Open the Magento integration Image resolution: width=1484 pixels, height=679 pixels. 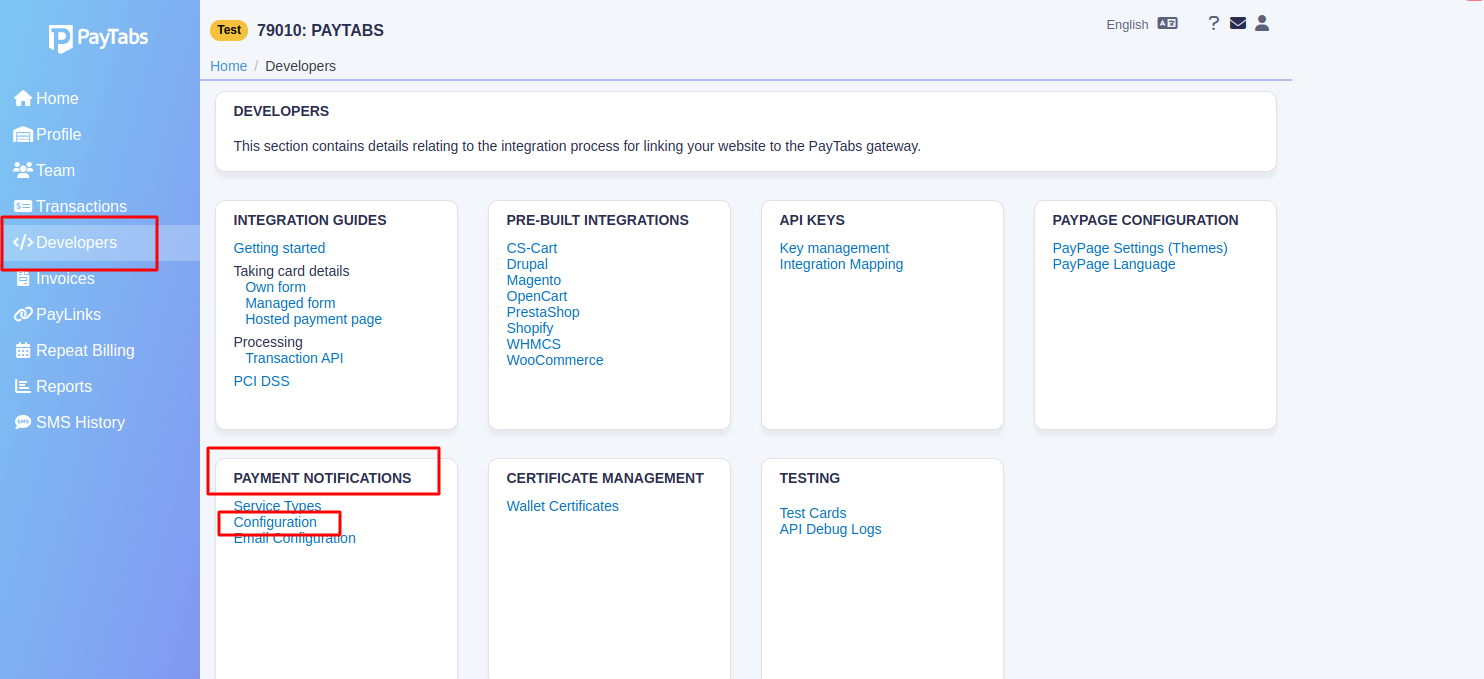534,280
